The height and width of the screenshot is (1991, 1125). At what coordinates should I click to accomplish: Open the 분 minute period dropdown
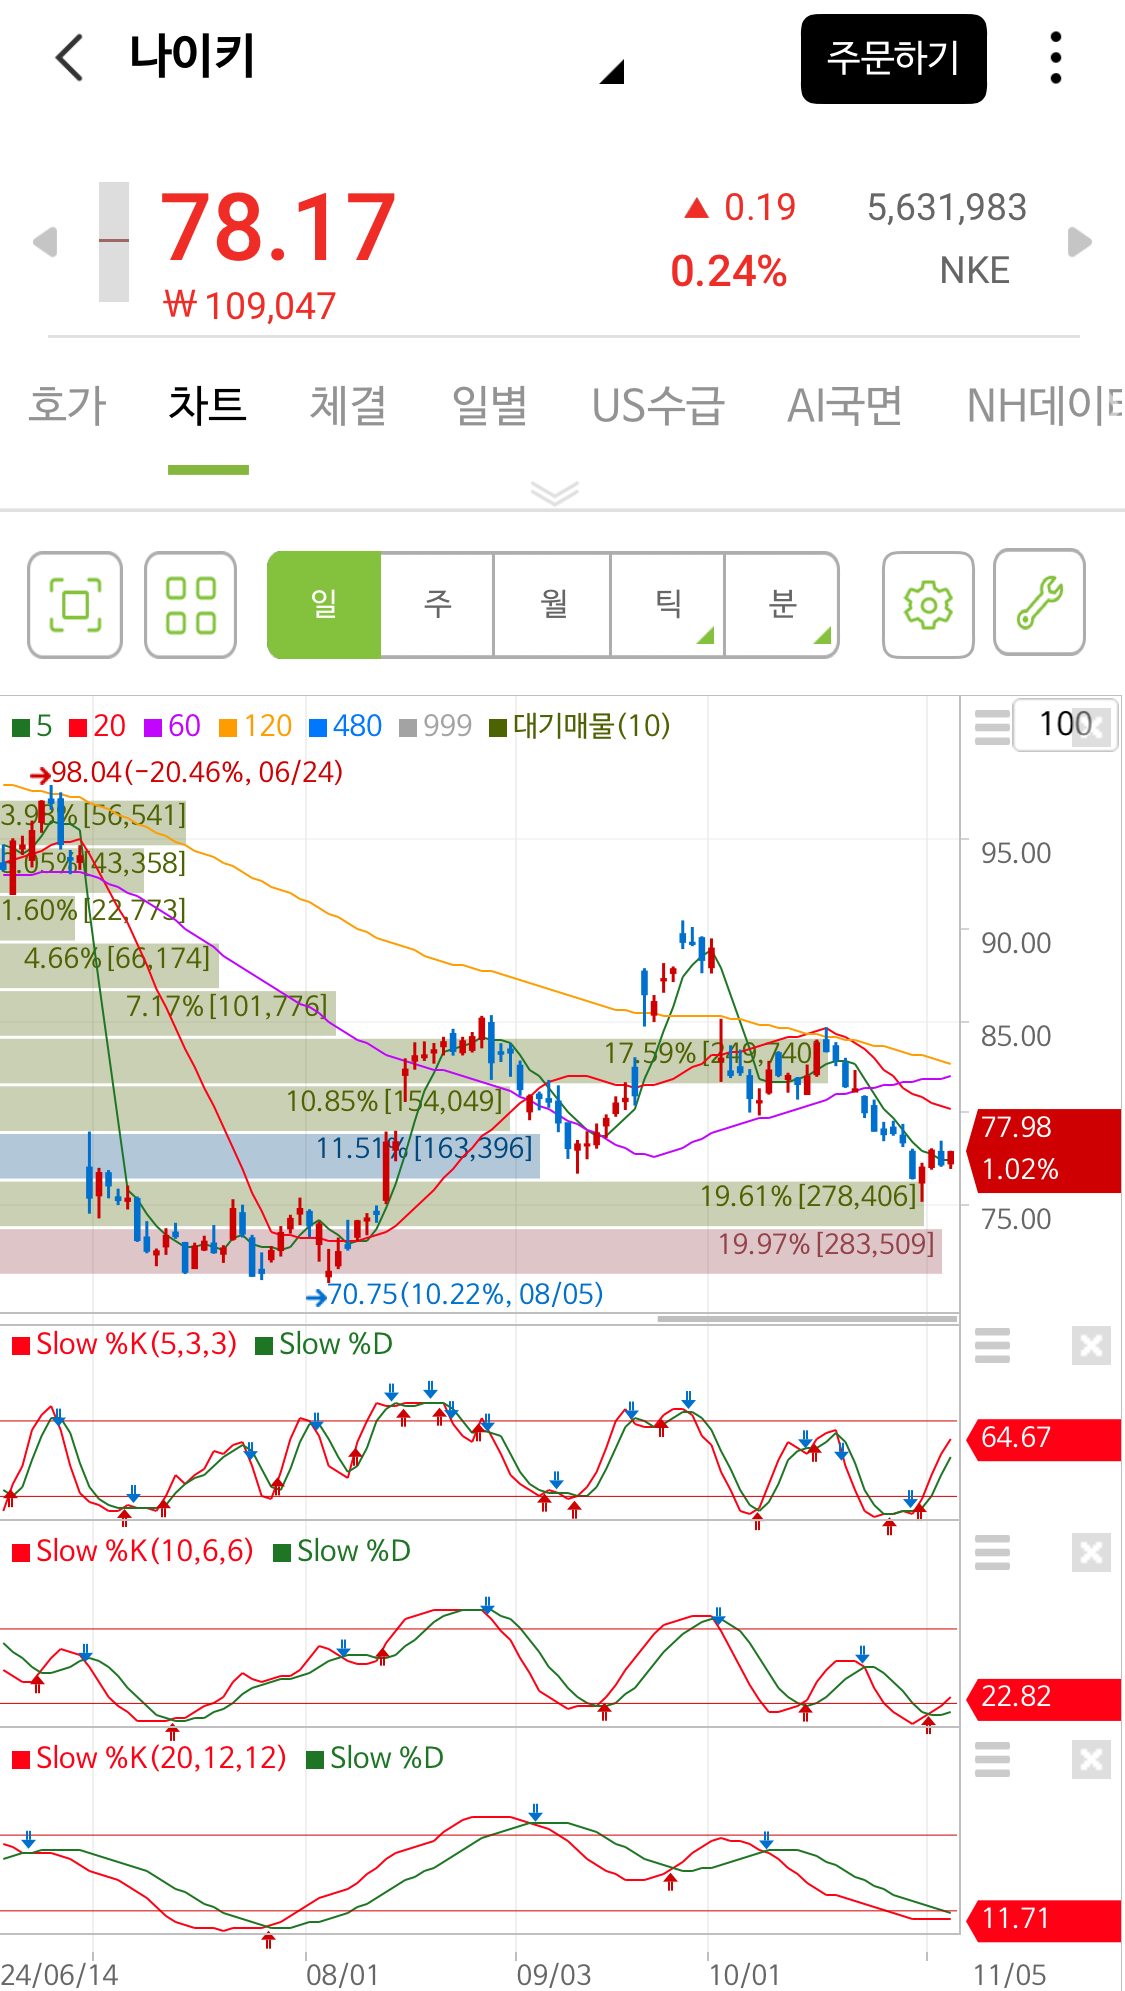(x=782, y=604)
